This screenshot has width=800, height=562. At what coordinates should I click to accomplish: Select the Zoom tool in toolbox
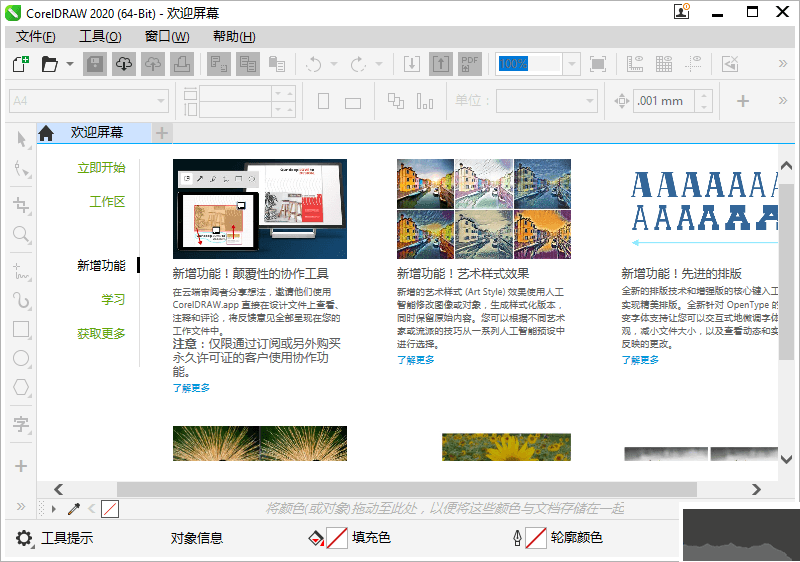click(x=21, y=235)
